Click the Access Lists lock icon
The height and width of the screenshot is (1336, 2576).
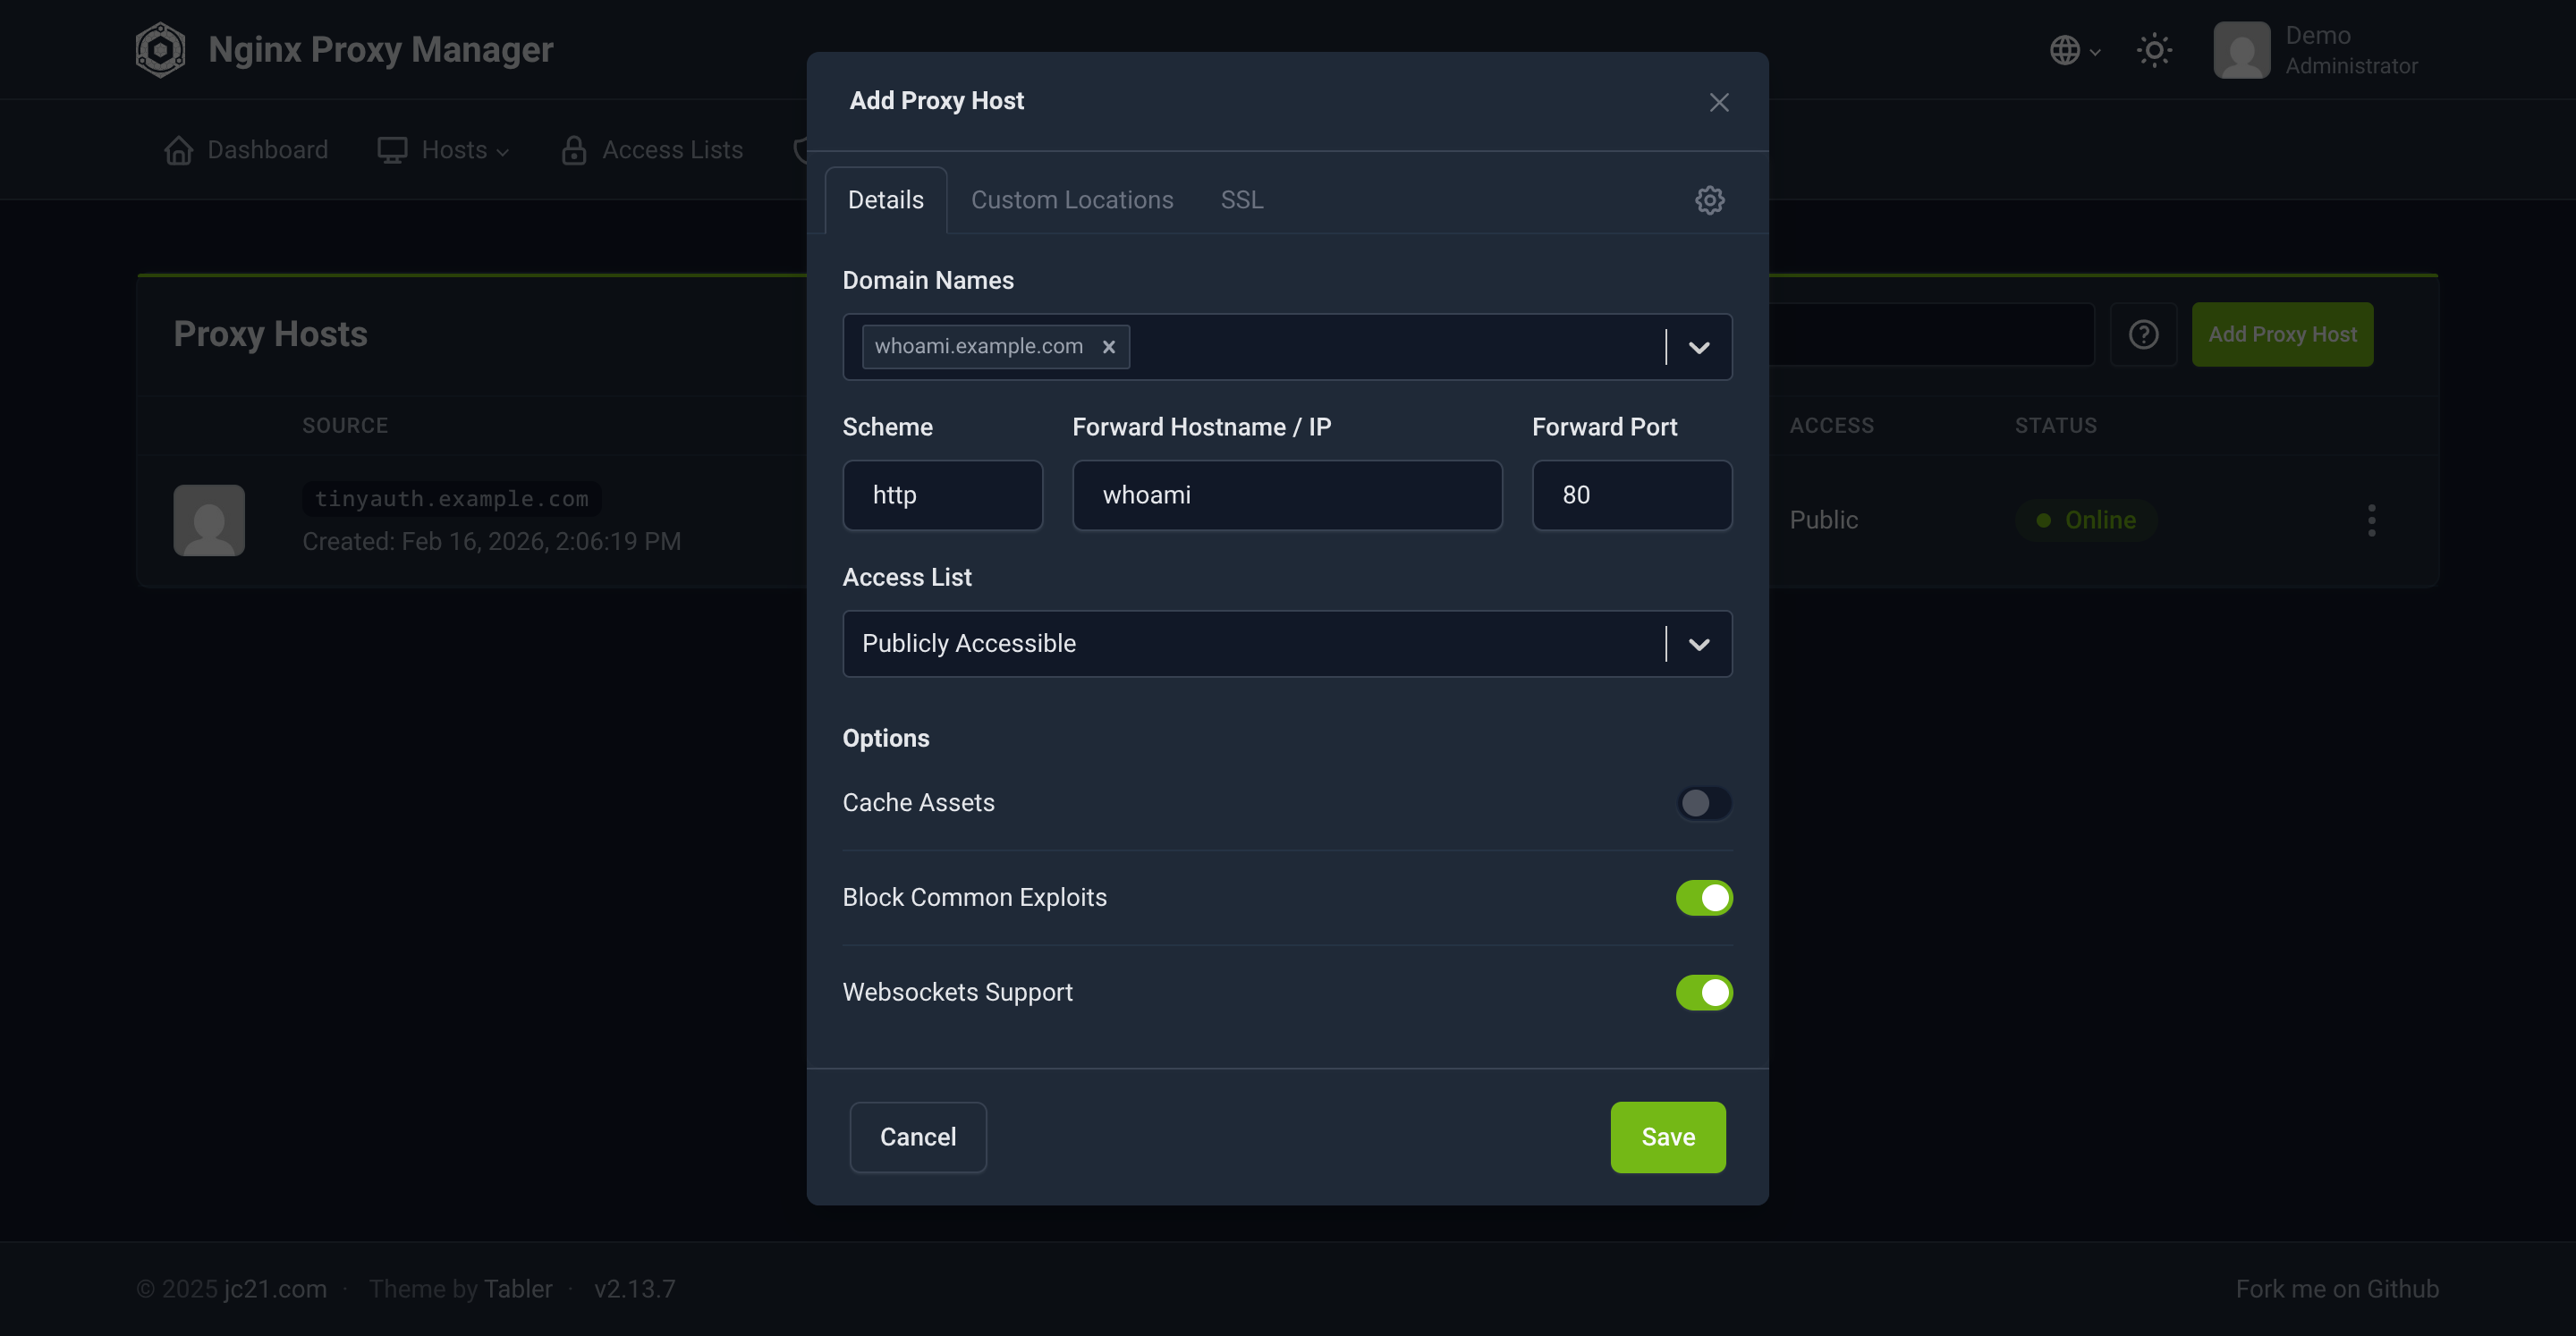coord(573,149)
